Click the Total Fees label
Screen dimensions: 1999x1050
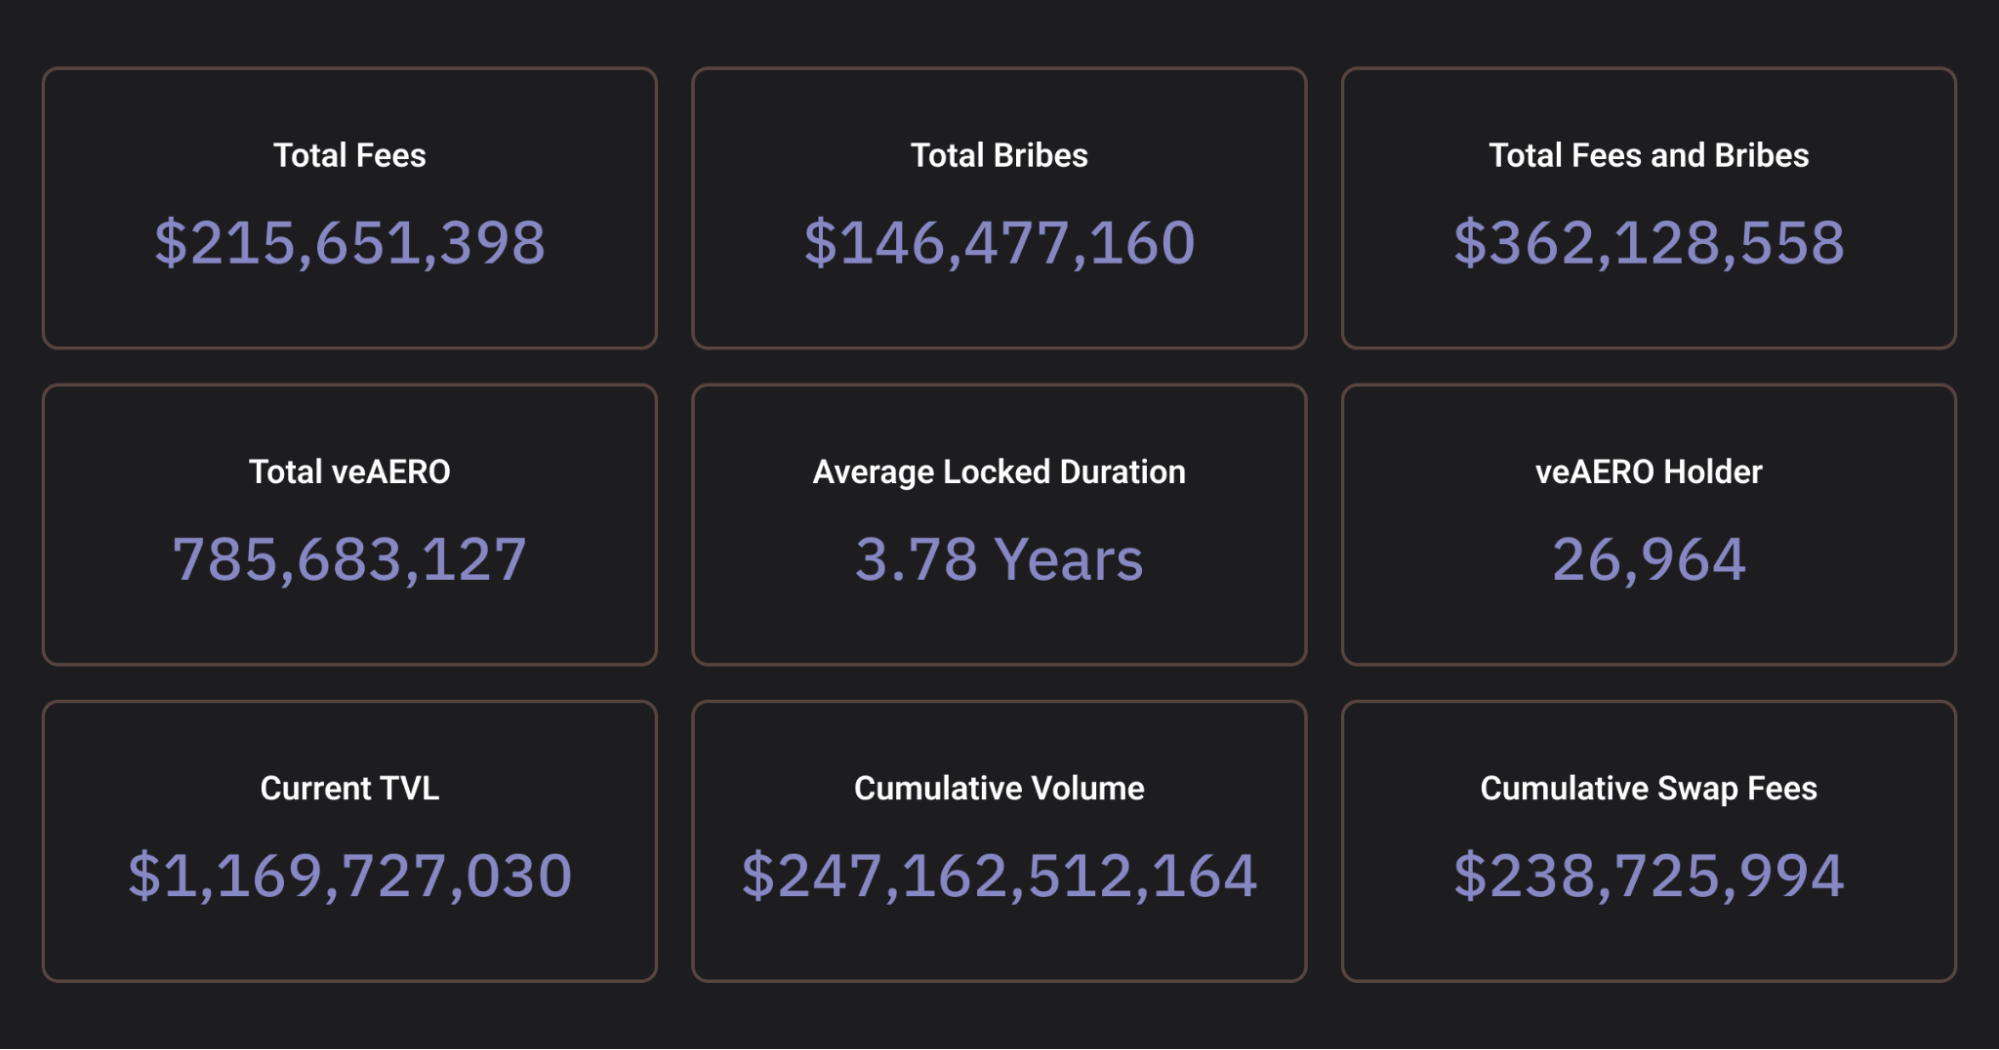click(x=349, y=155)
